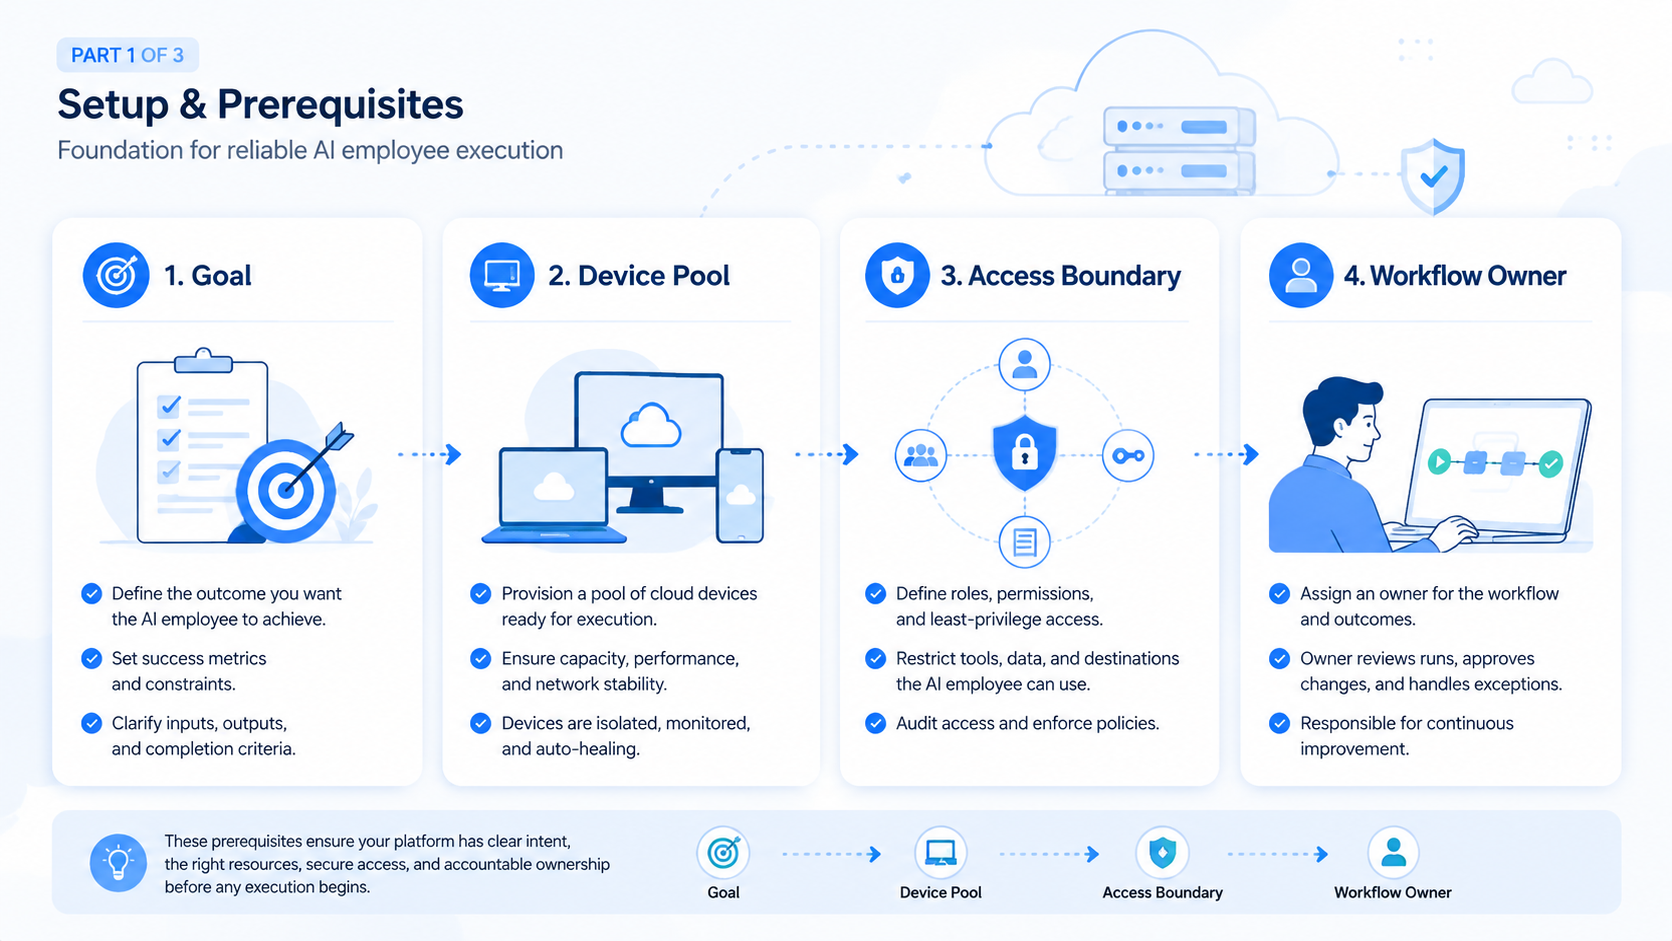The height and width of the screenshot is (941, 1672).
Task: Click the check bullet beside 'Set success metrics'
Action: [x=91, y=658]
